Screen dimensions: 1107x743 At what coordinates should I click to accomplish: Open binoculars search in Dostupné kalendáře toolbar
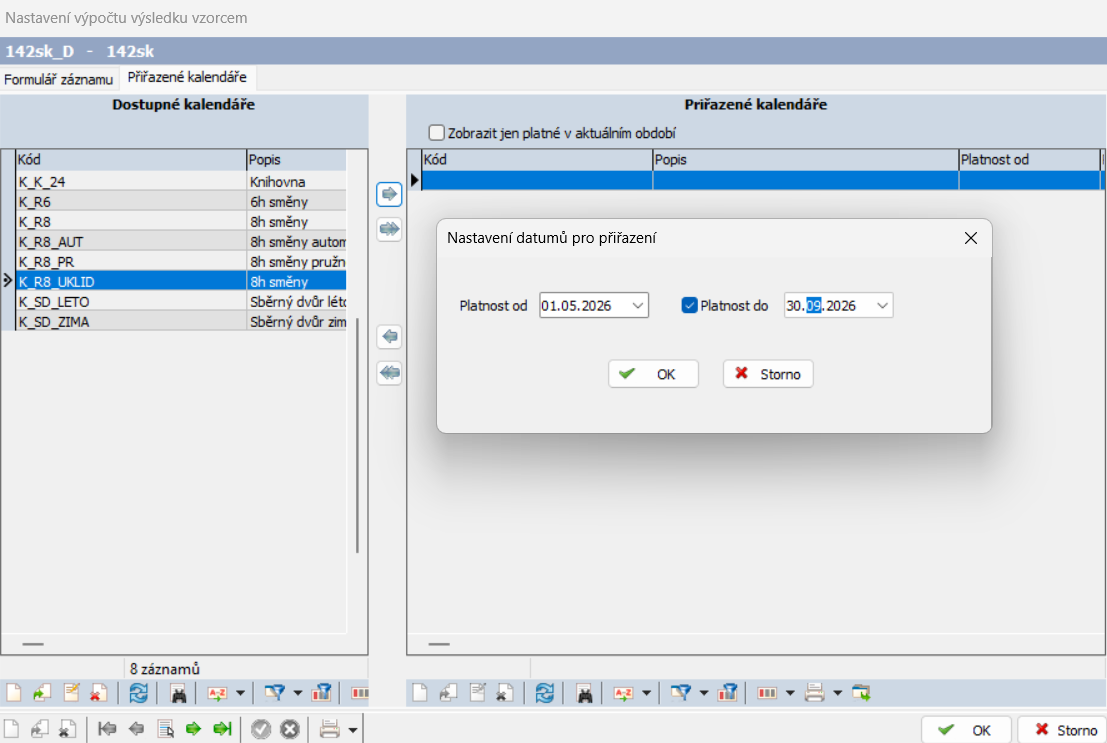click(x=179, y=693)
